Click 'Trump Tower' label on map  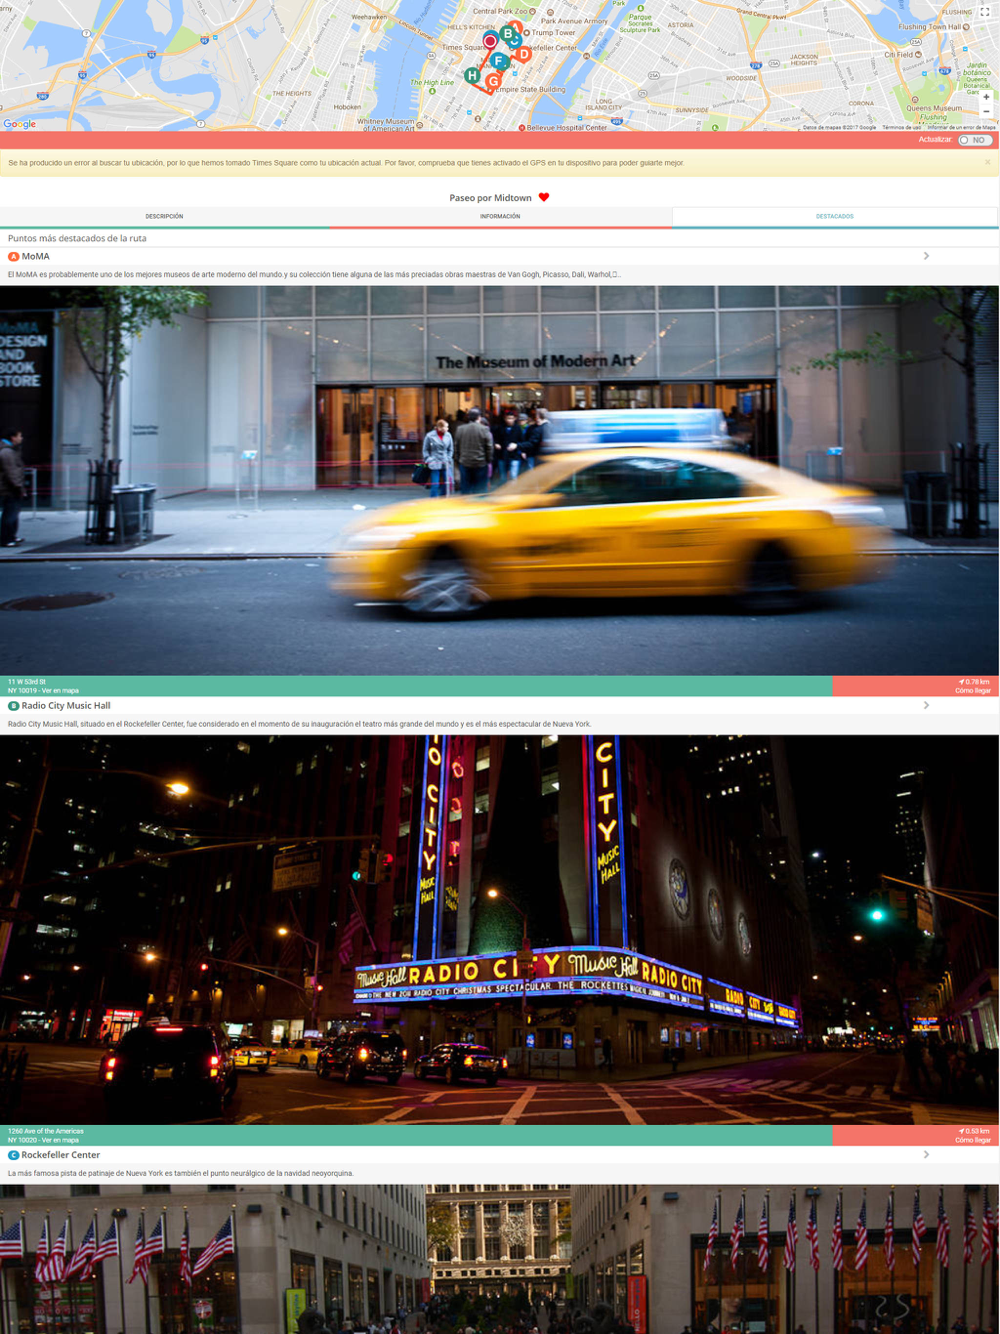point(554,33)
